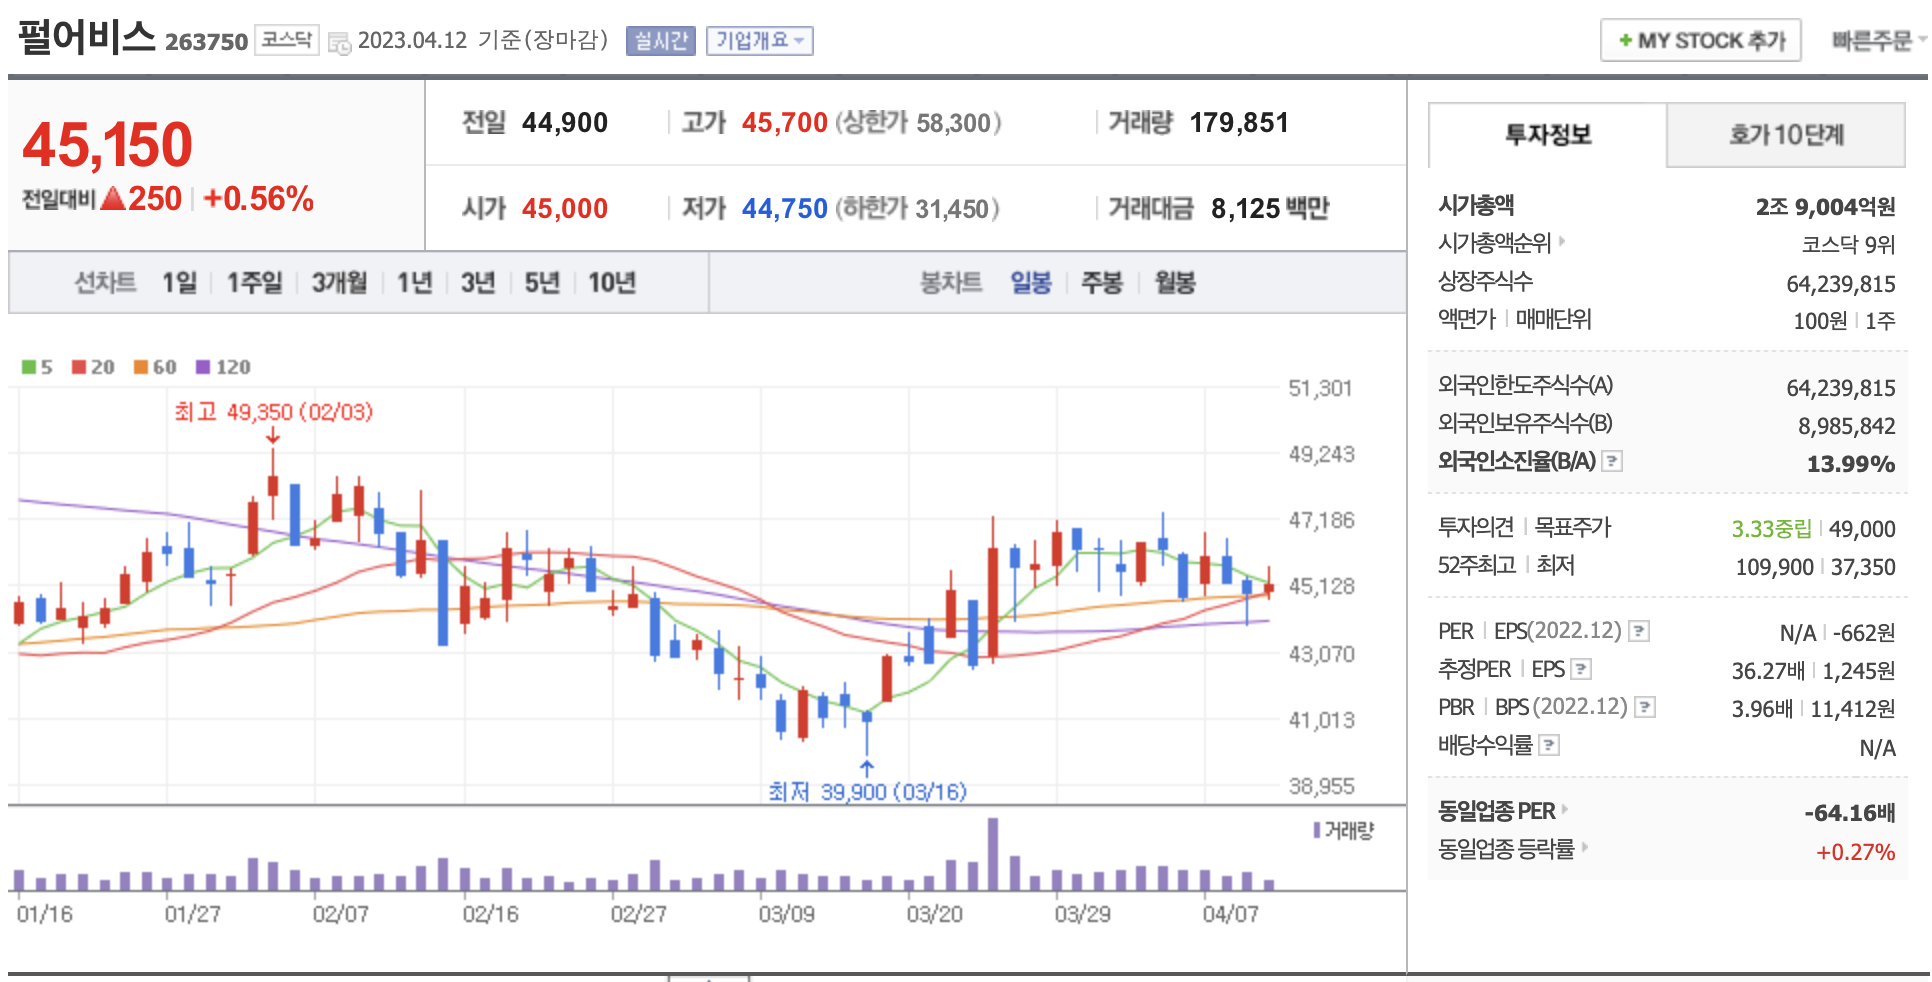
Task: Click the tallest volume bar near 03/20
Action: click(x=992, y=853)
